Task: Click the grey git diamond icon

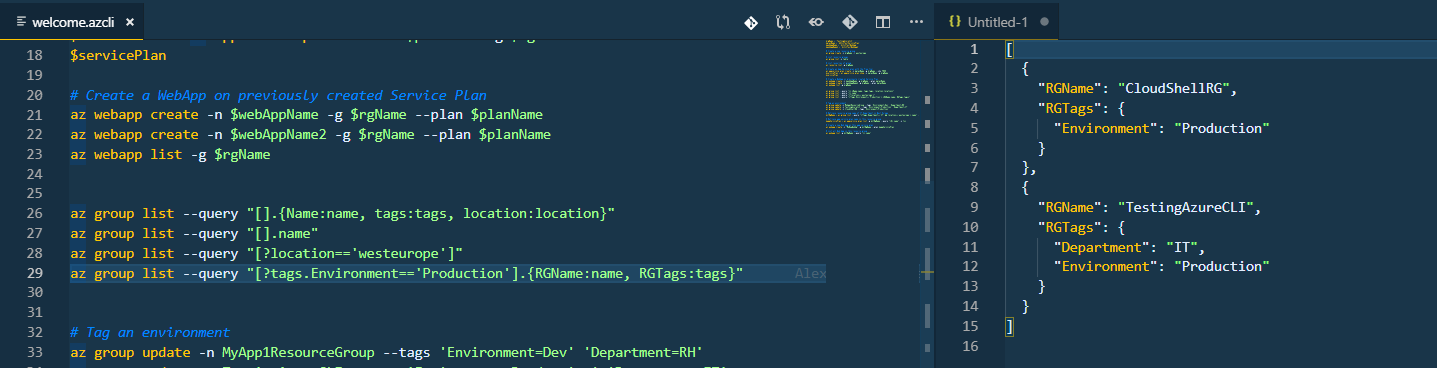Action: tap(849, 21)
